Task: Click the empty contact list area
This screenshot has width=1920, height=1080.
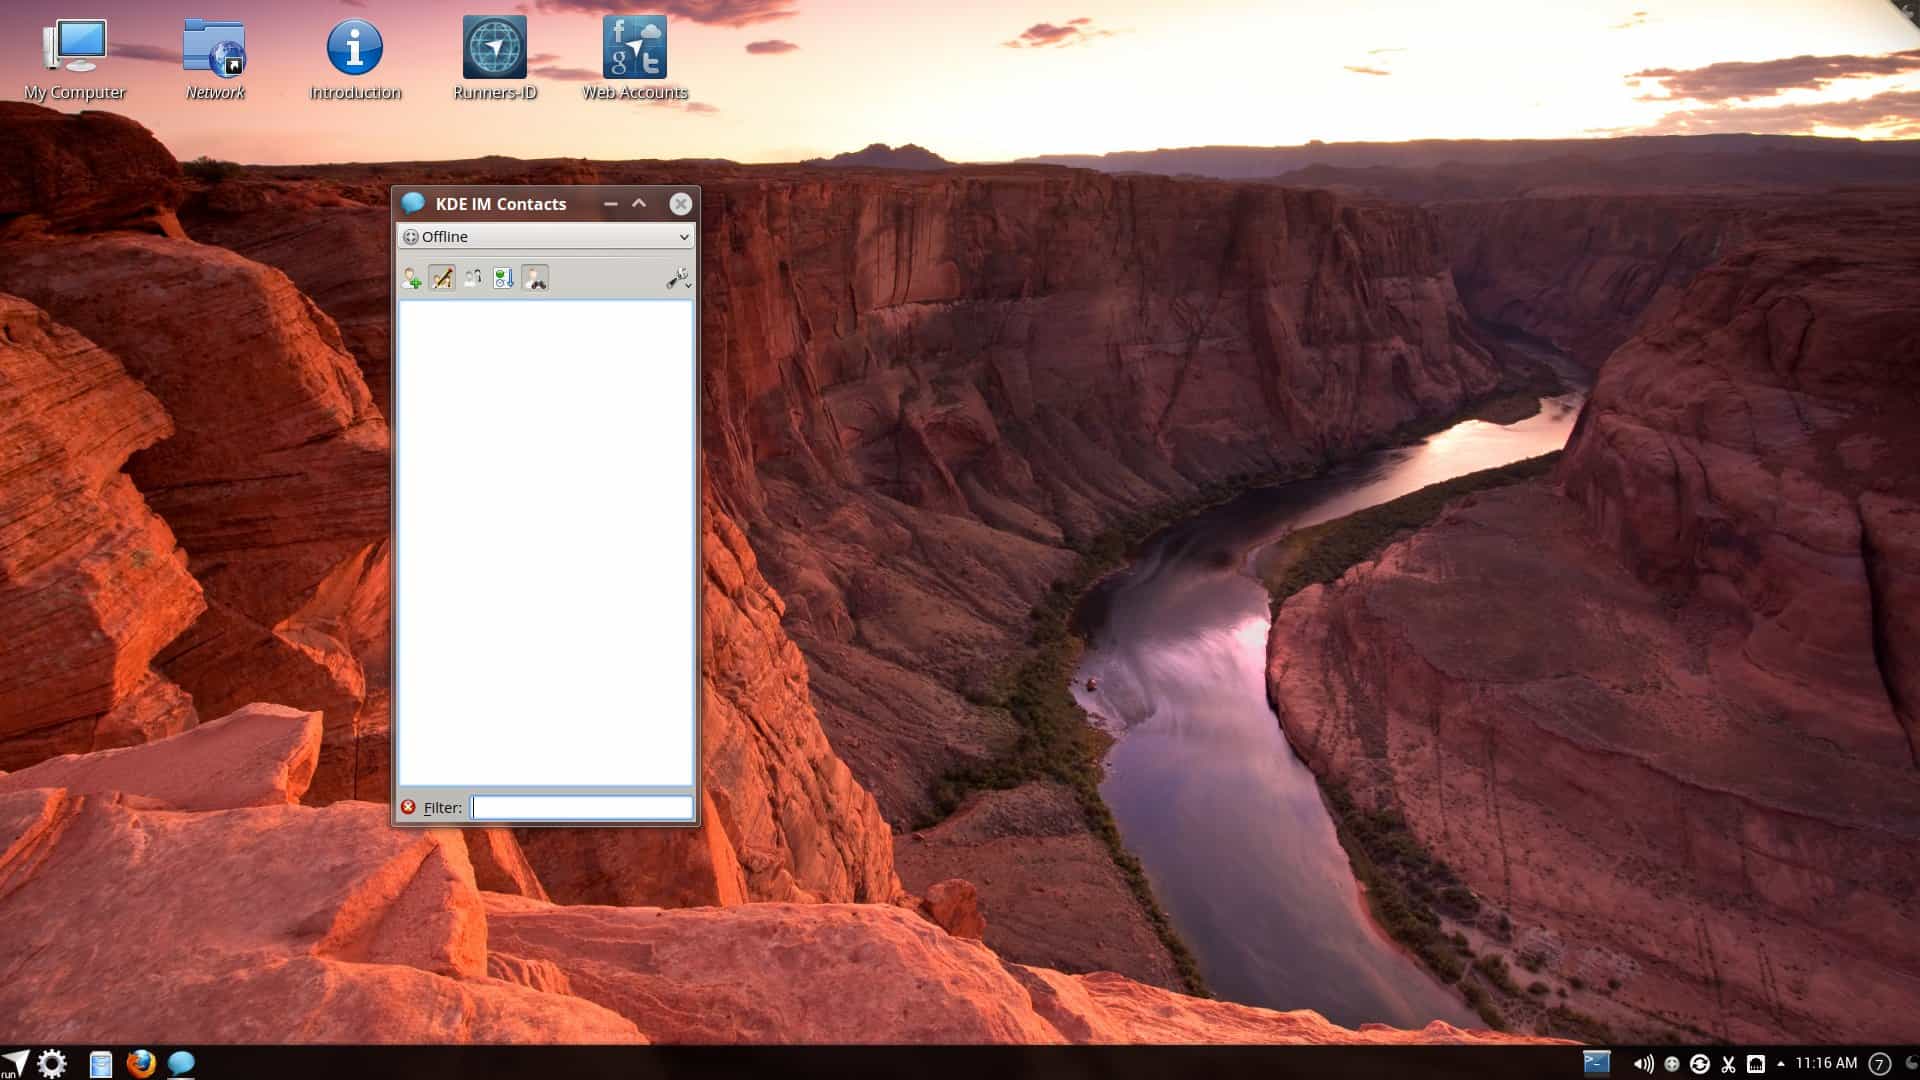Action: tap(545, 543)
